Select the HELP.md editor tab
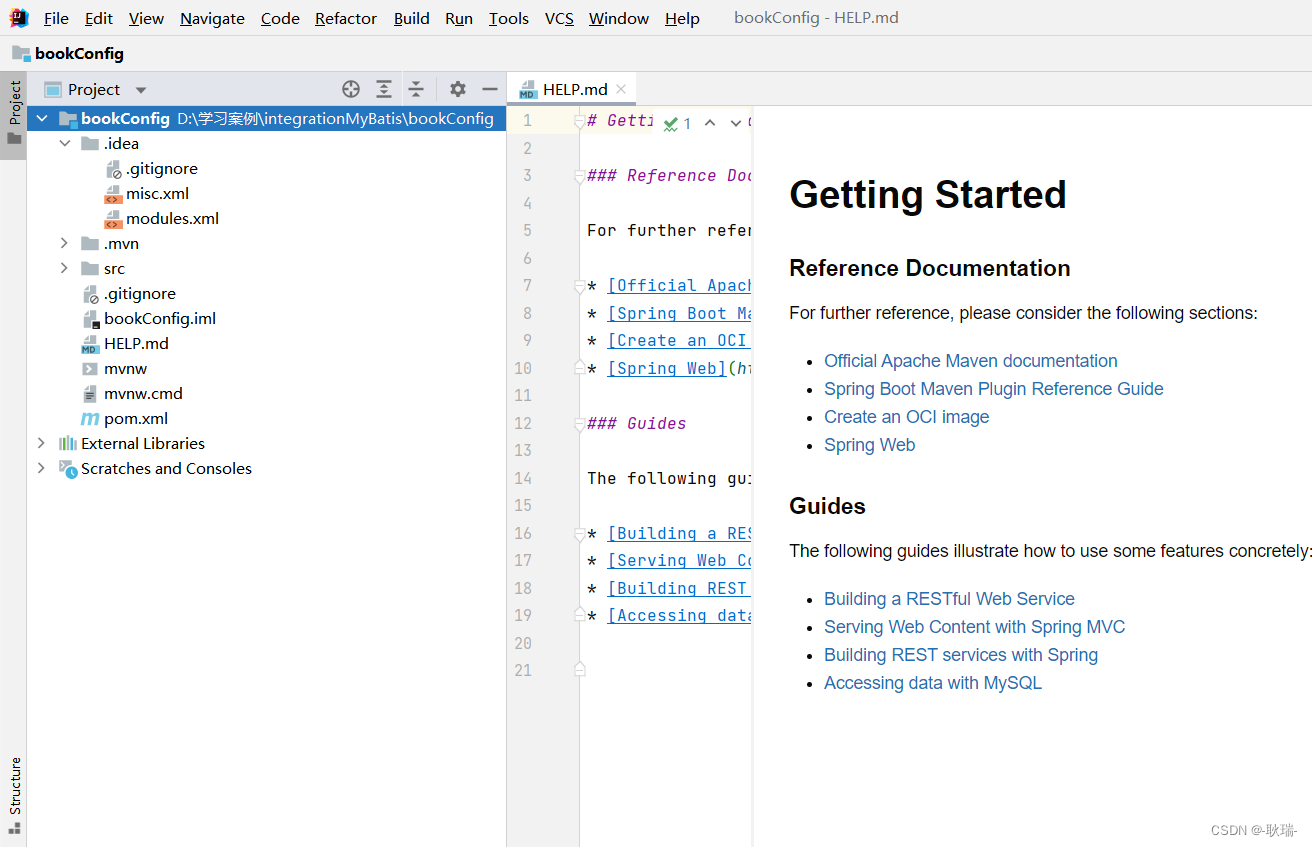This screenshot has width=1312, height=847. 572,89
